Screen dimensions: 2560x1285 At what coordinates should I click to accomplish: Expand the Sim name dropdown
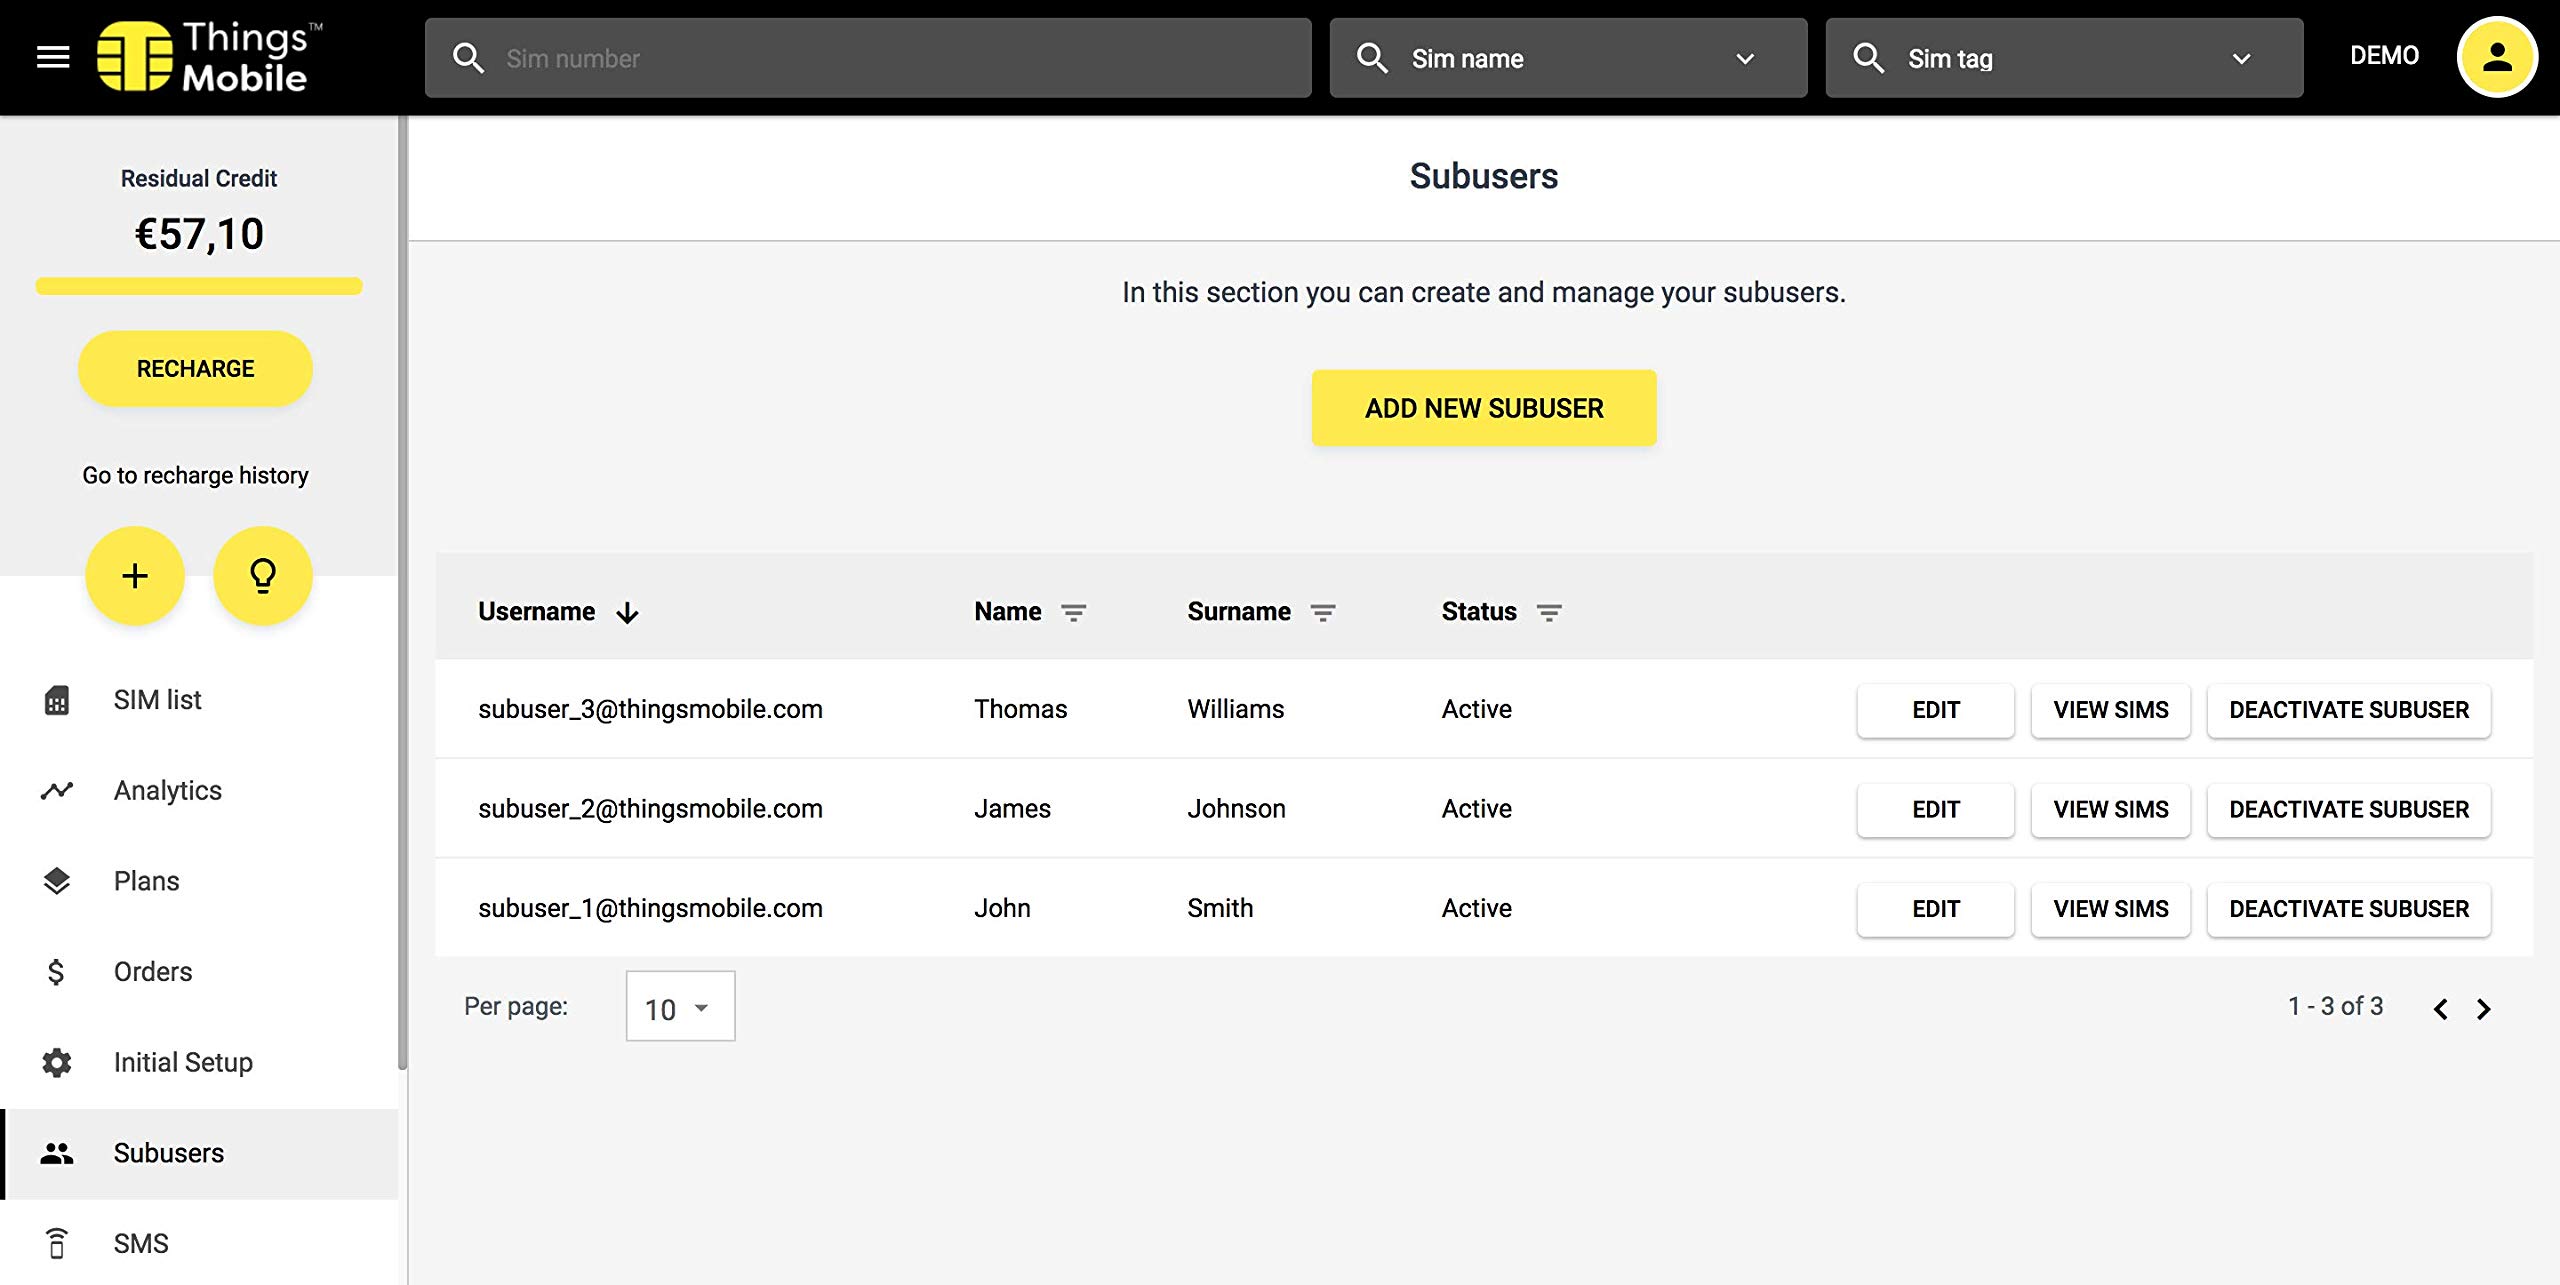click(1744, 59)
